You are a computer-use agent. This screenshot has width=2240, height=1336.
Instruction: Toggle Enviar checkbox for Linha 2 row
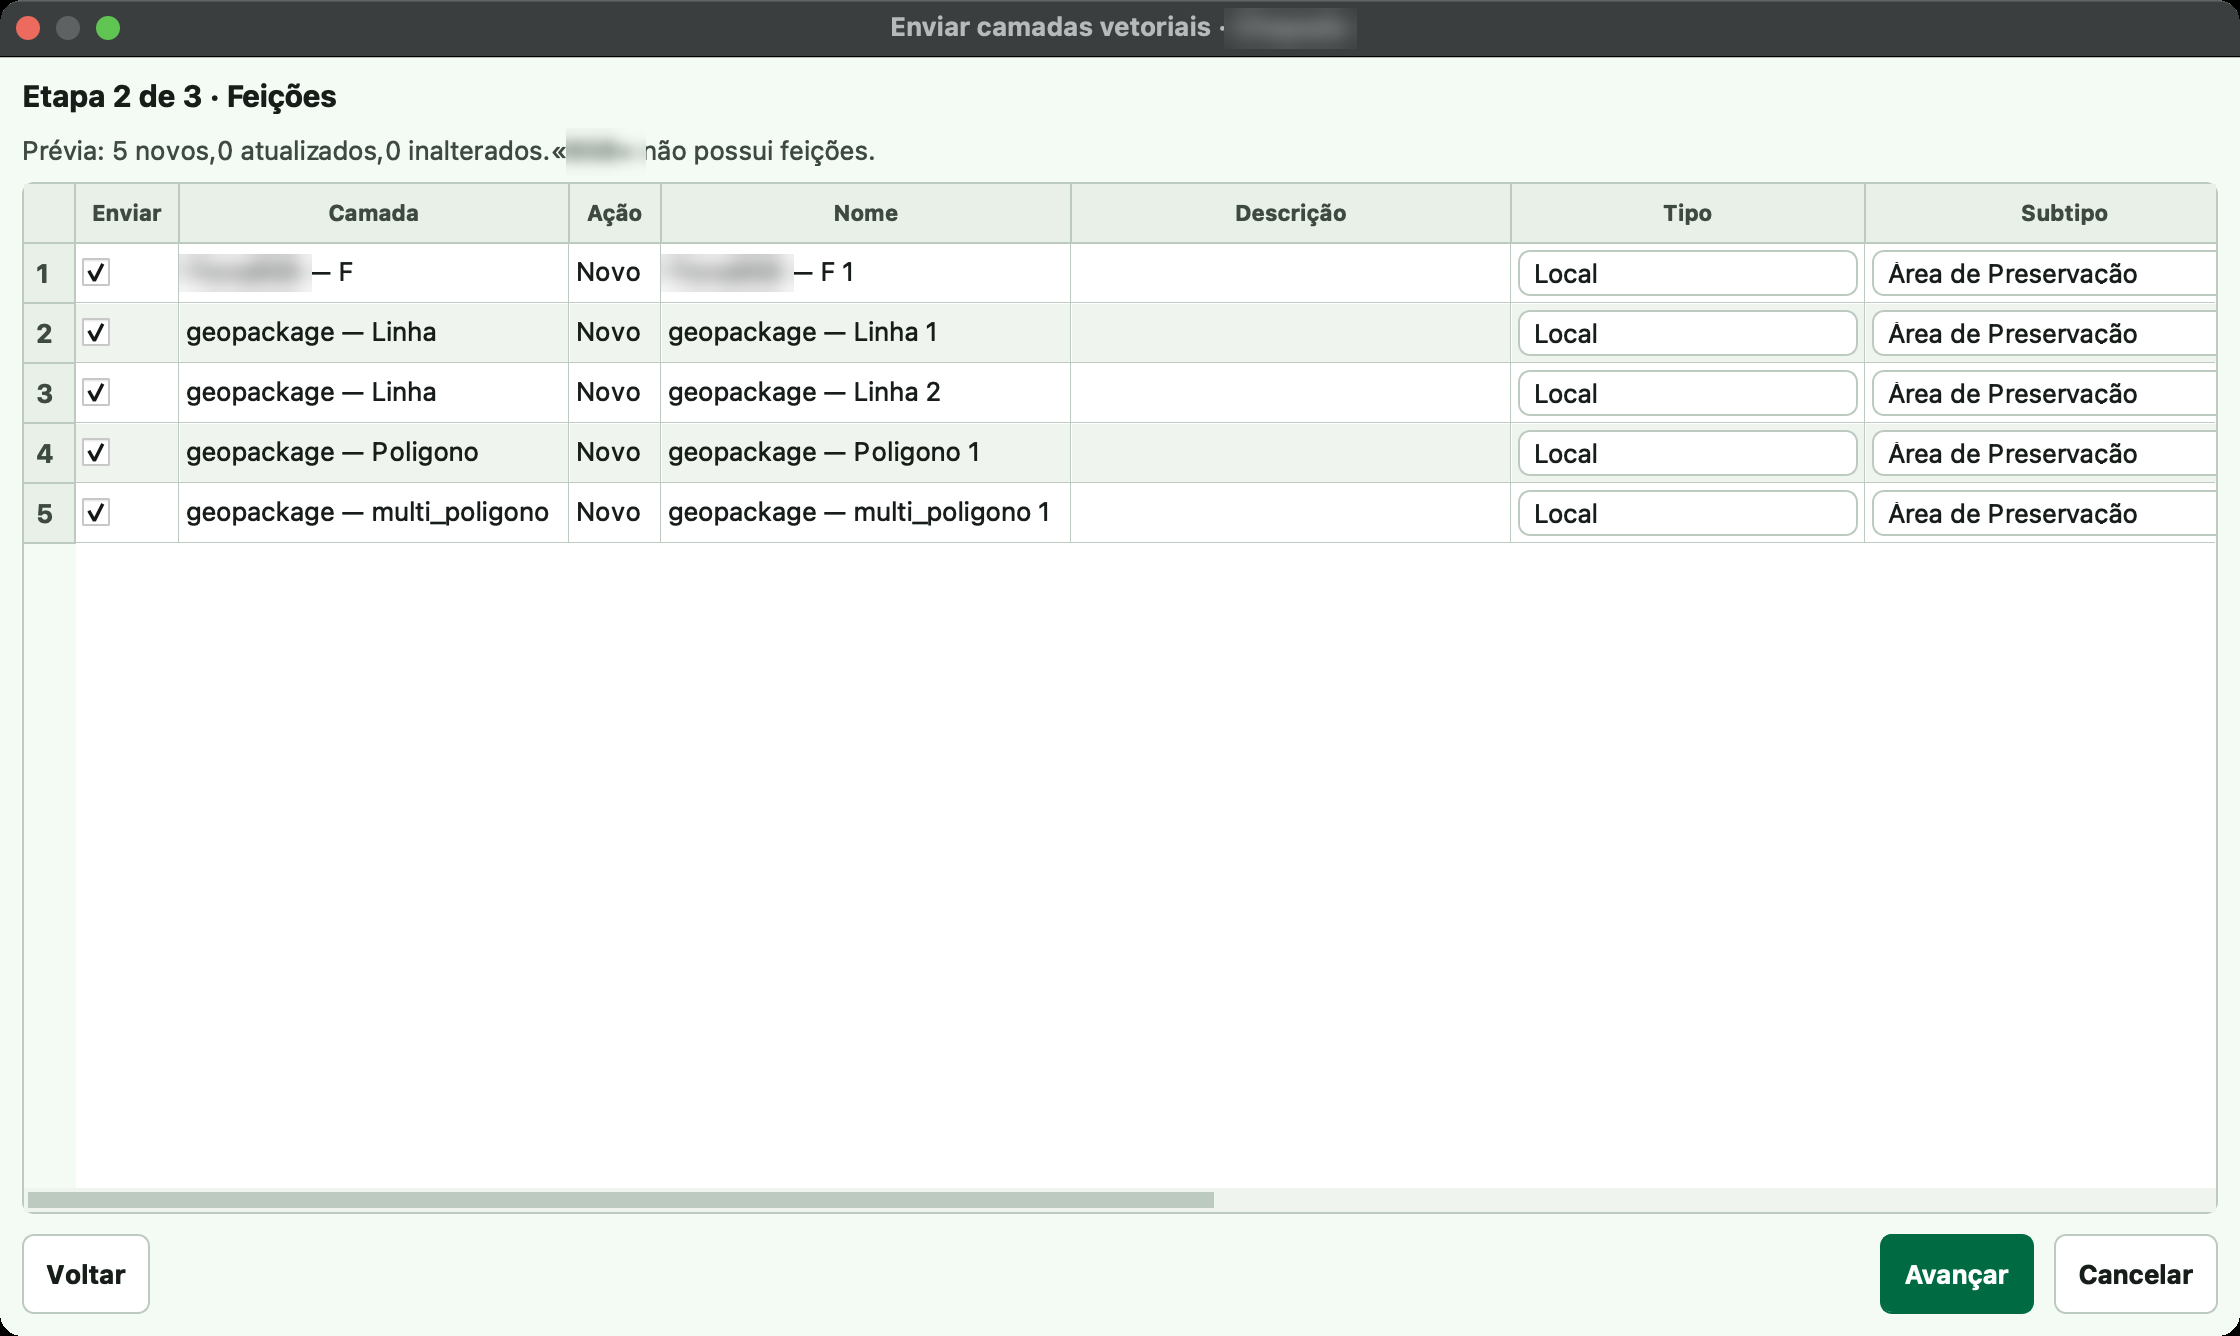click(x=96, y=392)
